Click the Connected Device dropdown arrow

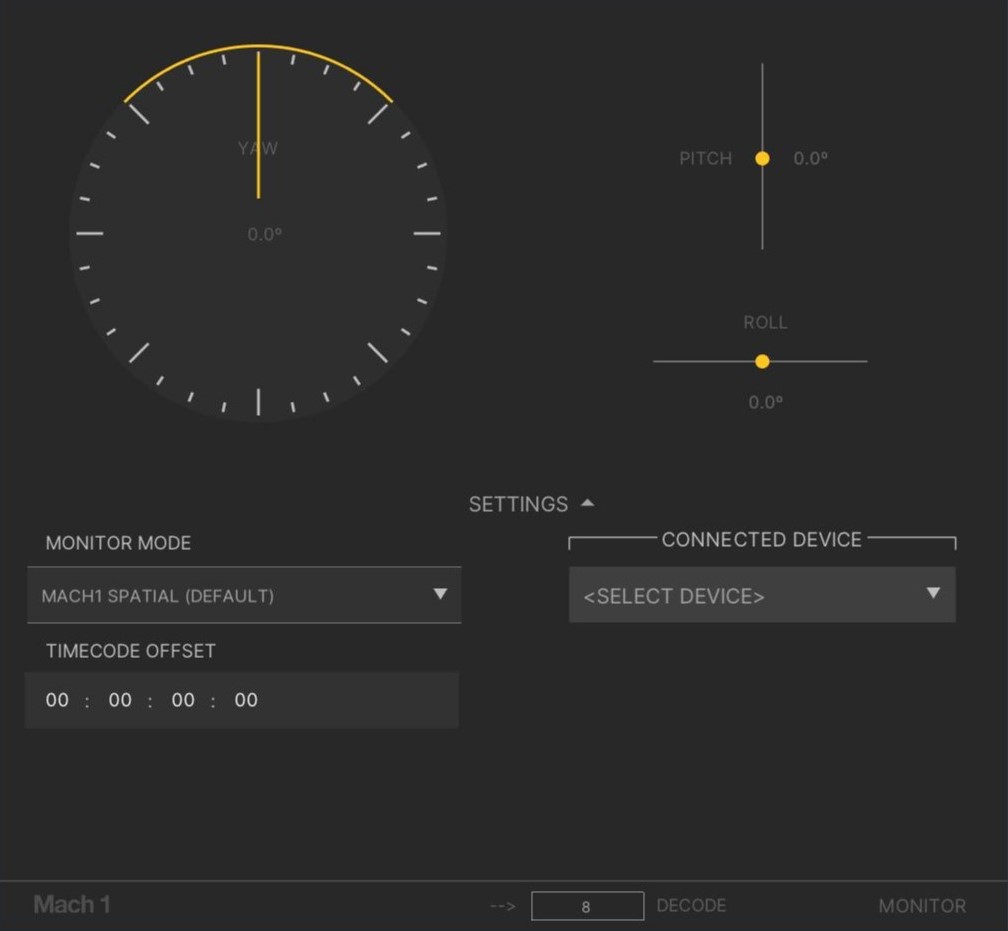[933, 593]
